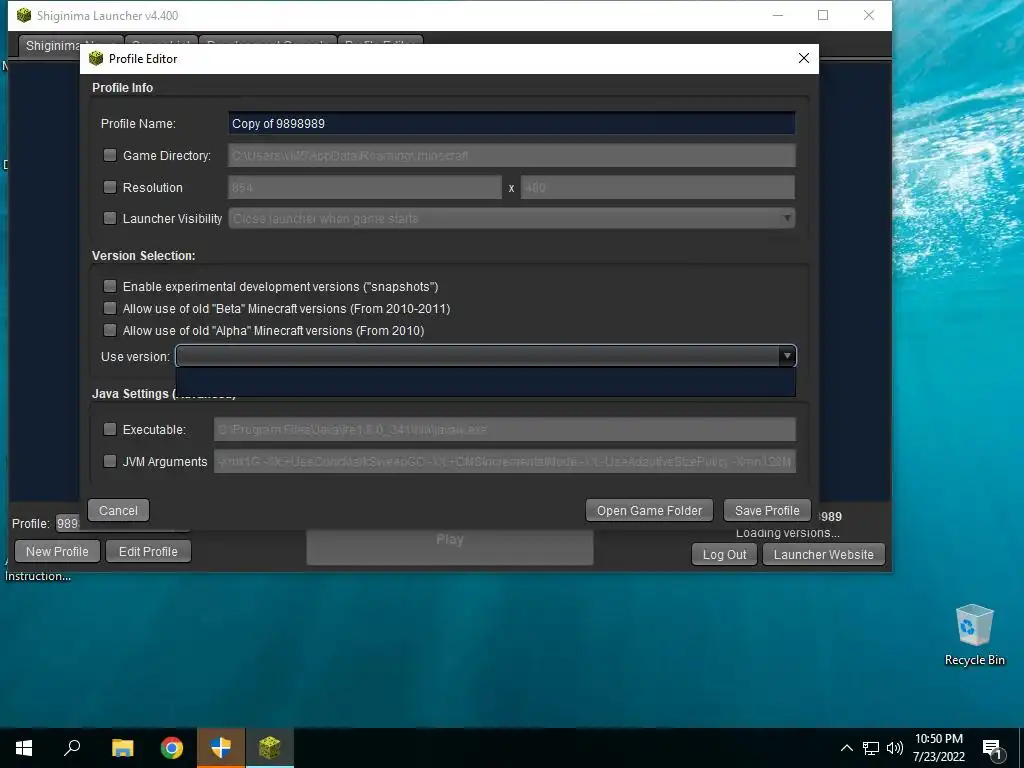This screenshot has width=1024, height=768.
Task: Allow old Beta Minecraft versions checkbox
Action: 110,308
